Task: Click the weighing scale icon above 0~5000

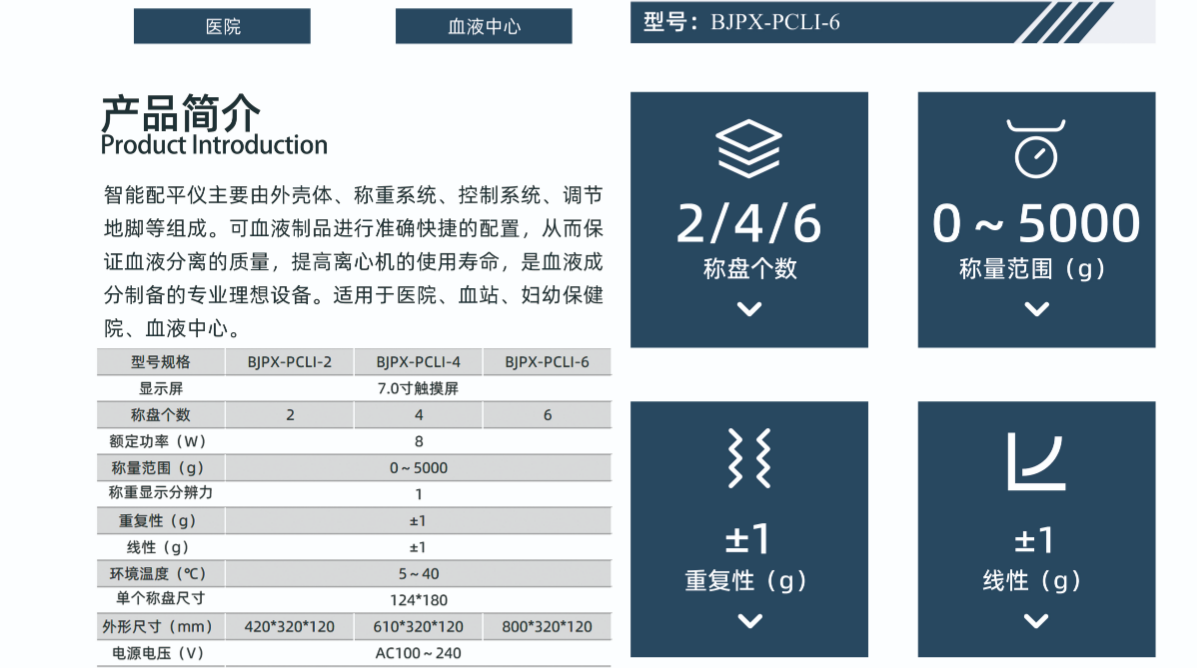Action: [1036, 148]
